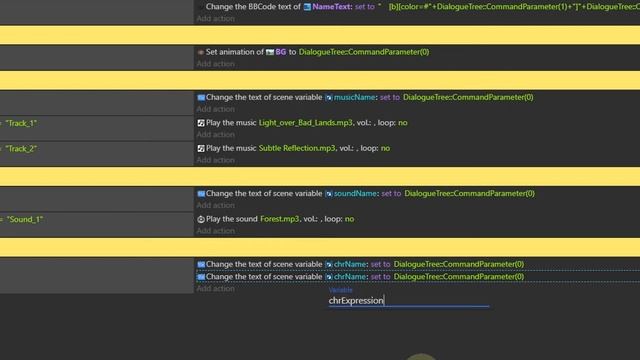The image size is (640, 360).
Task: Click the variable icon beside soundName
Action: 329,194
